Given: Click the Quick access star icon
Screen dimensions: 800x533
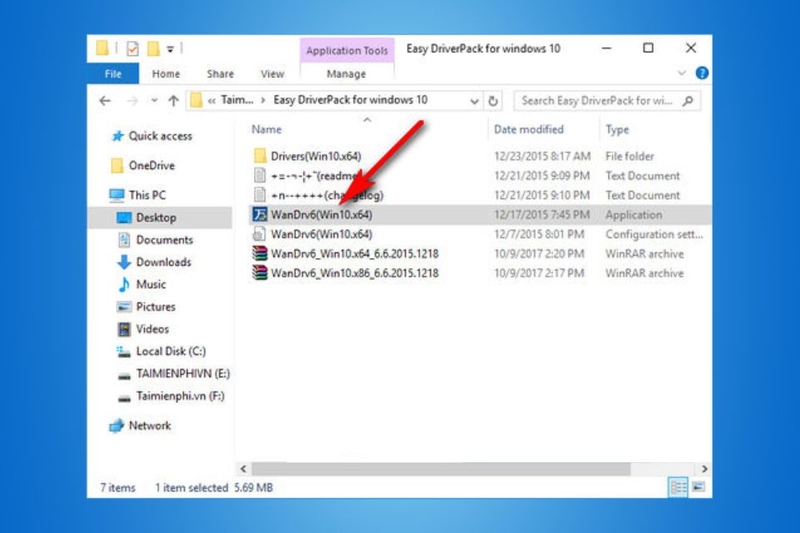Looking at the screenshot, I should (118, 136).
